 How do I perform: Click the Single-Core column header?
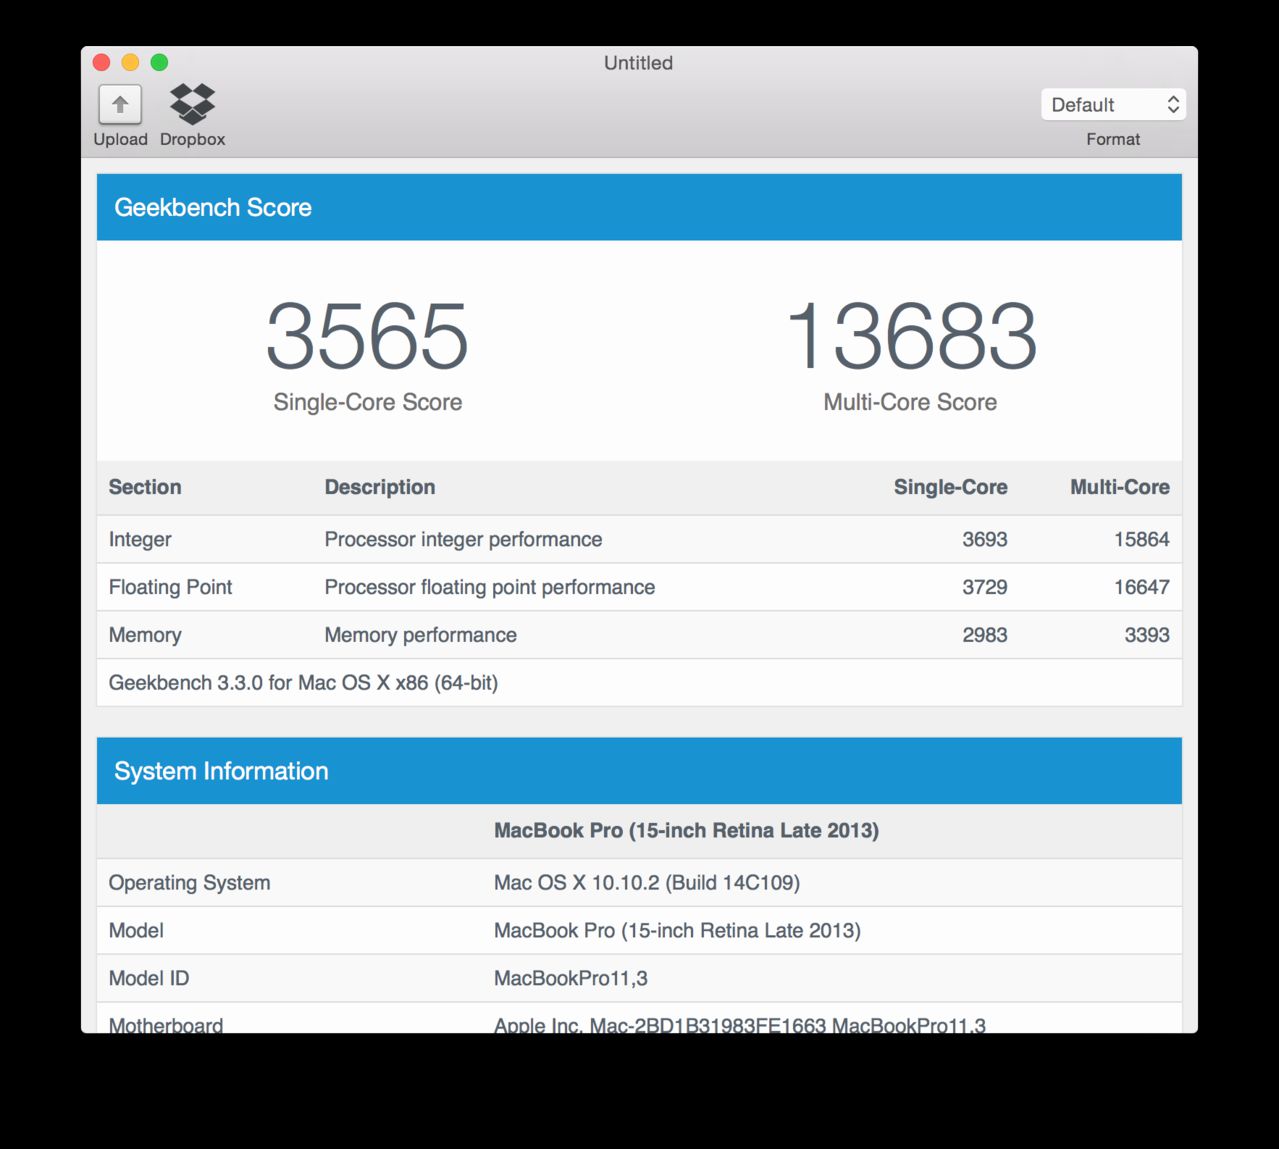pyautogui.click(x=950, y=487)
